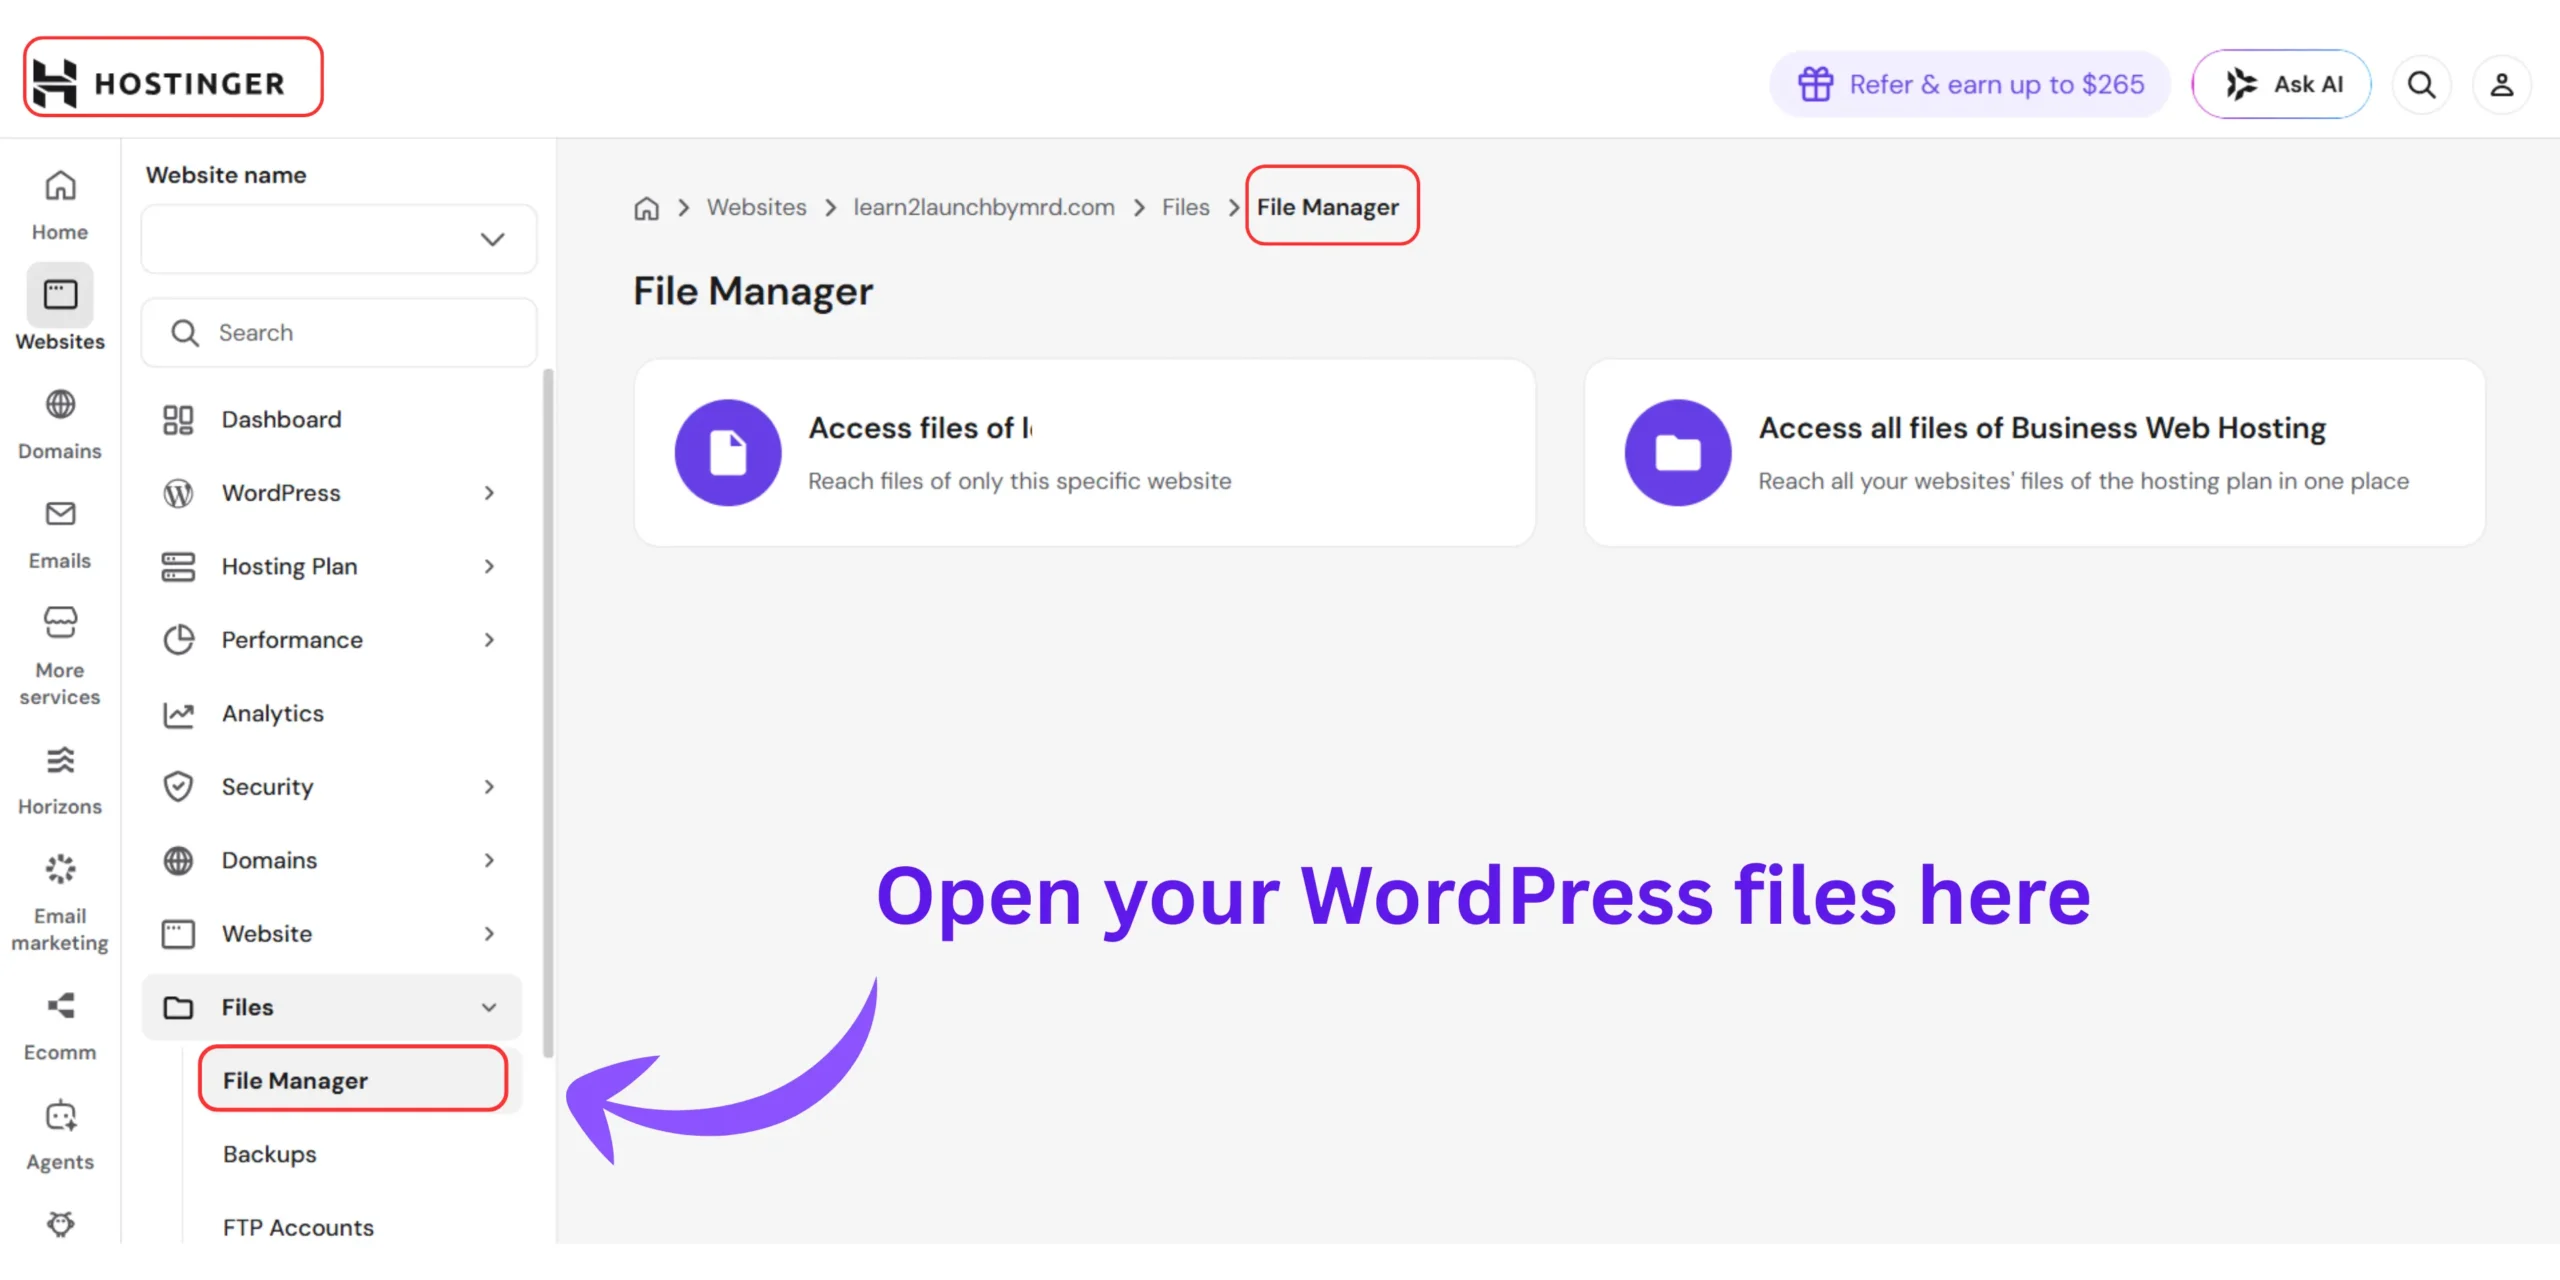Screen dimensions: 2560x1280
Task: Expand the WordPress menu
Action: [332, 493]
